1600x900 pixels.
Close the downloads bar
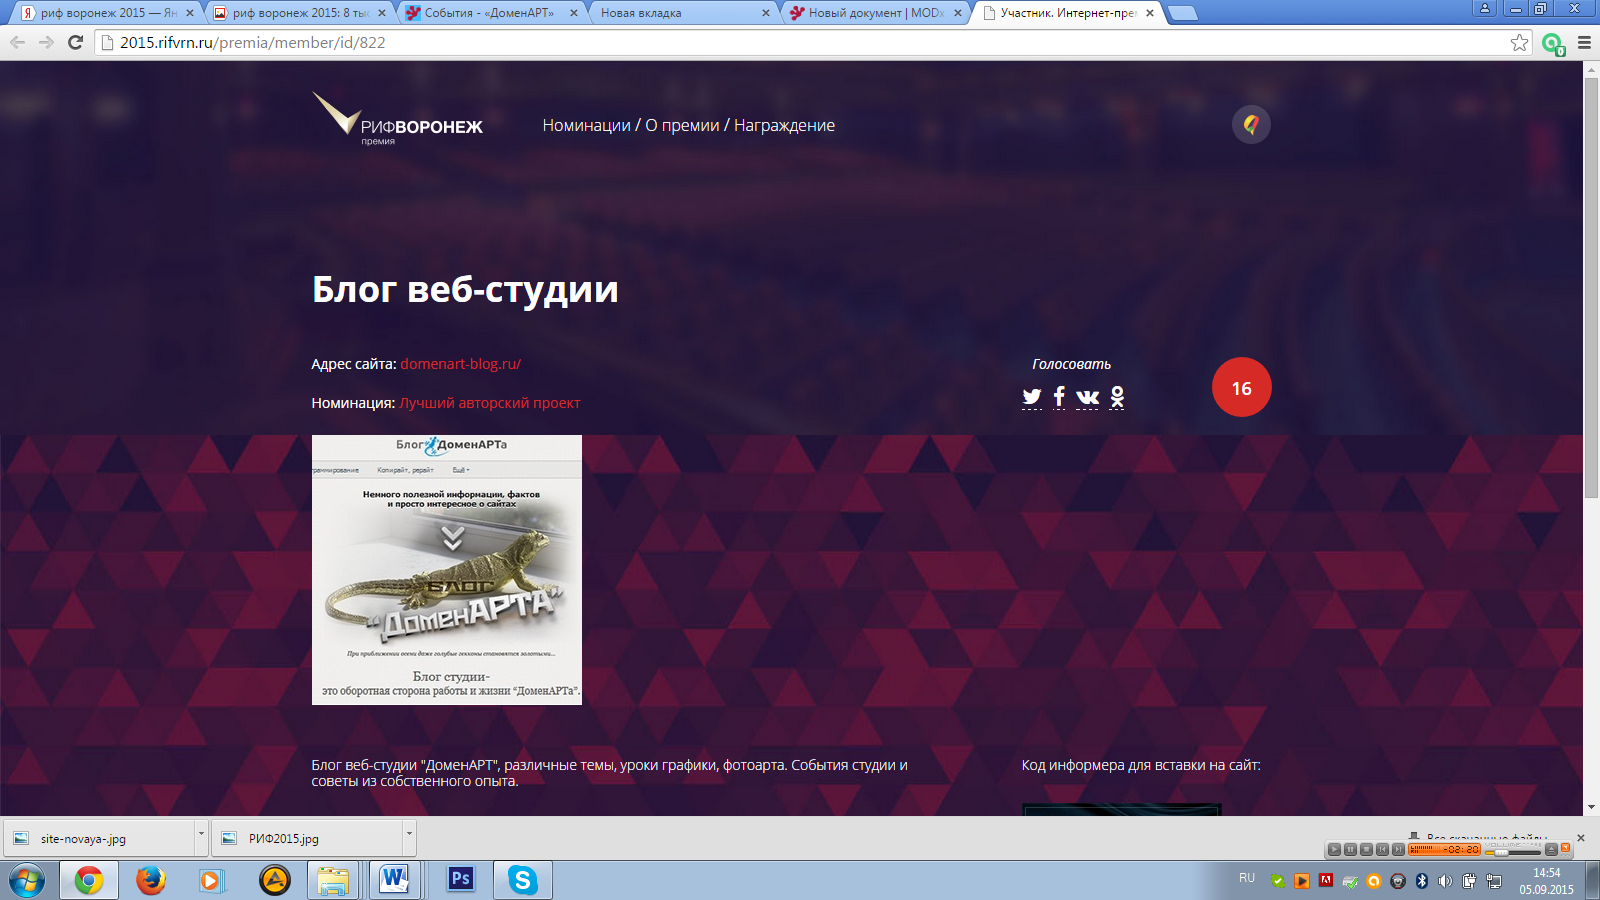[x=1581, y=838]
